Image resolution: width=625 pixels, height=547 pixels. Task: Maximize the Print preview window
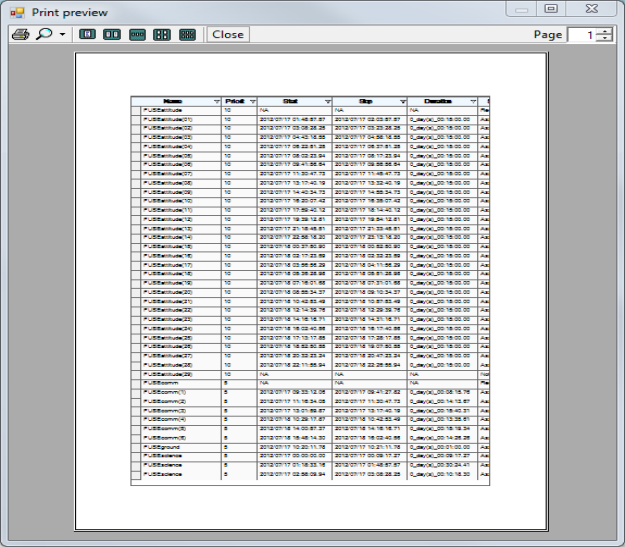coord(550,8)
